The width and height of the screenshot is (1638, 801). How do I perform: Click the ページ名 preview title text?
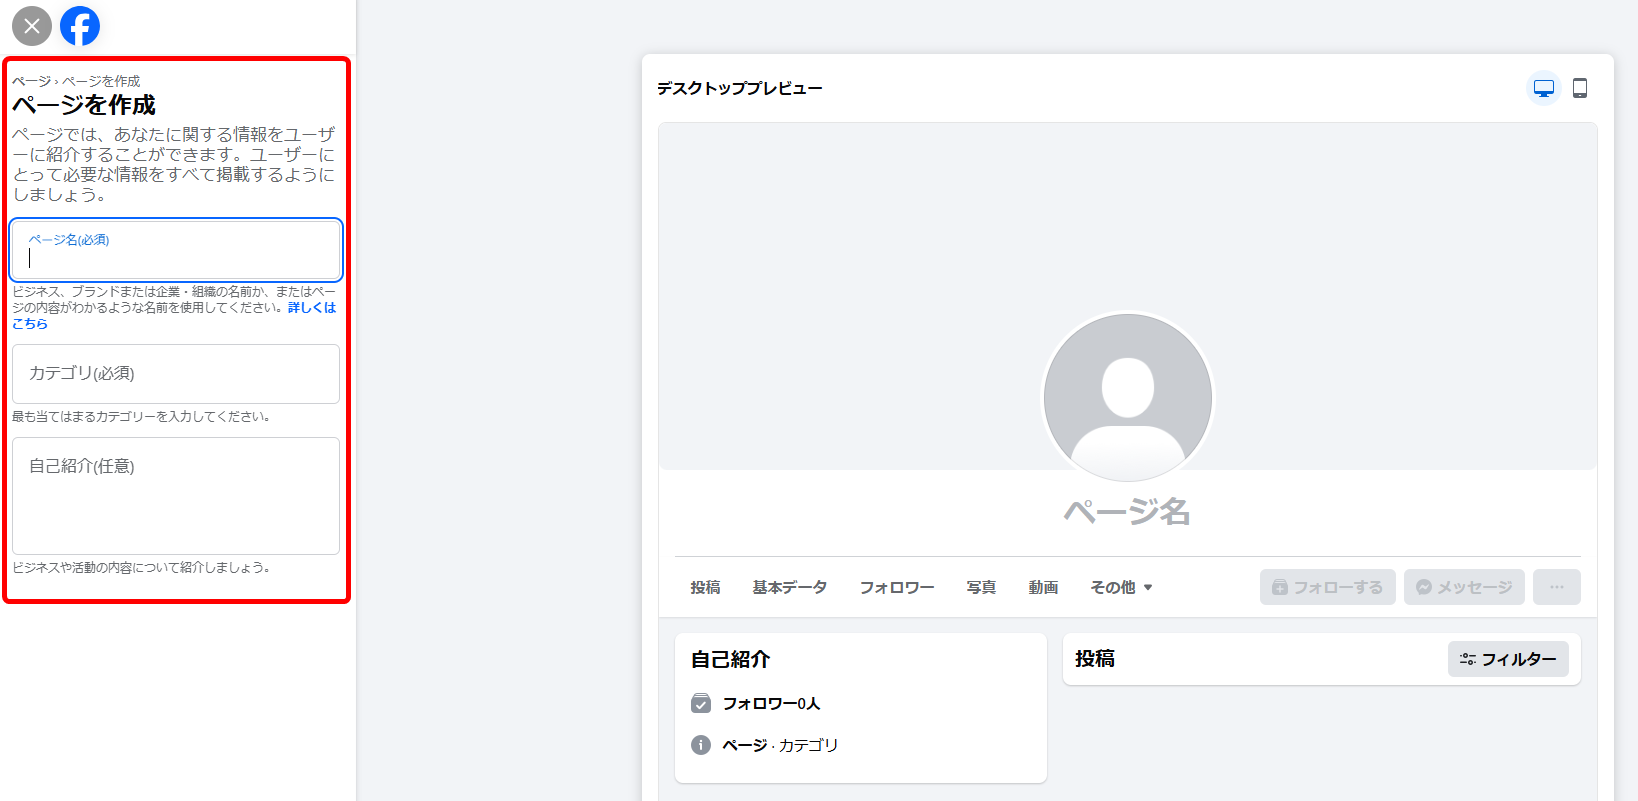click(x=1127, y=512)
